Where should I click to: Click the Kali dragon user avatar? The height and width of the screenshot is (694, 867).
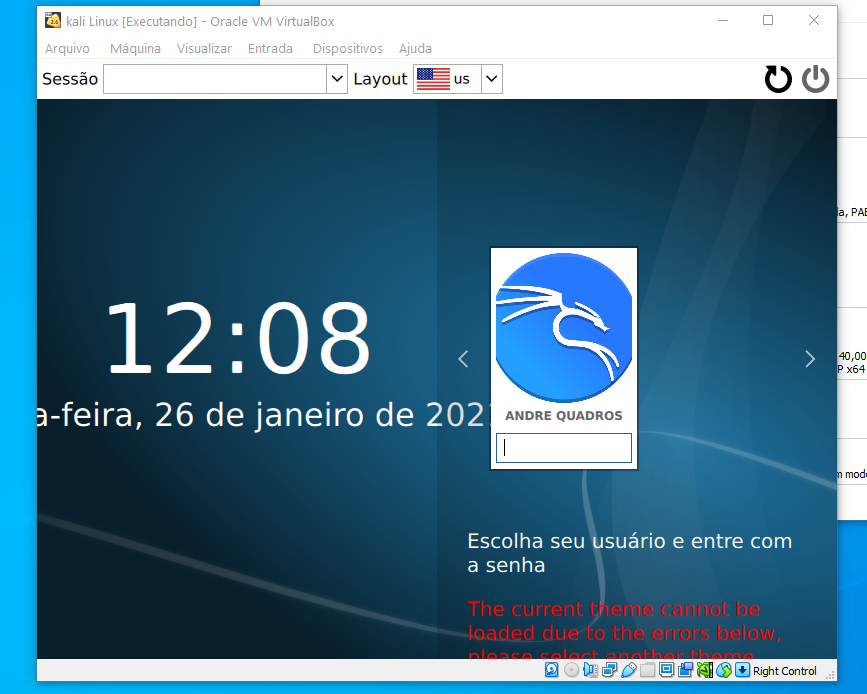[564, 327]
